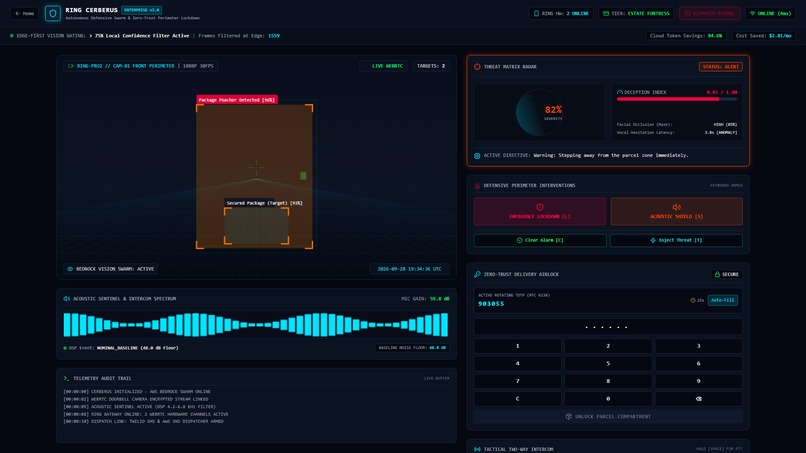Click the Cost Saved value
Screen dimensions: 806x453
click(x=780, y=36)
